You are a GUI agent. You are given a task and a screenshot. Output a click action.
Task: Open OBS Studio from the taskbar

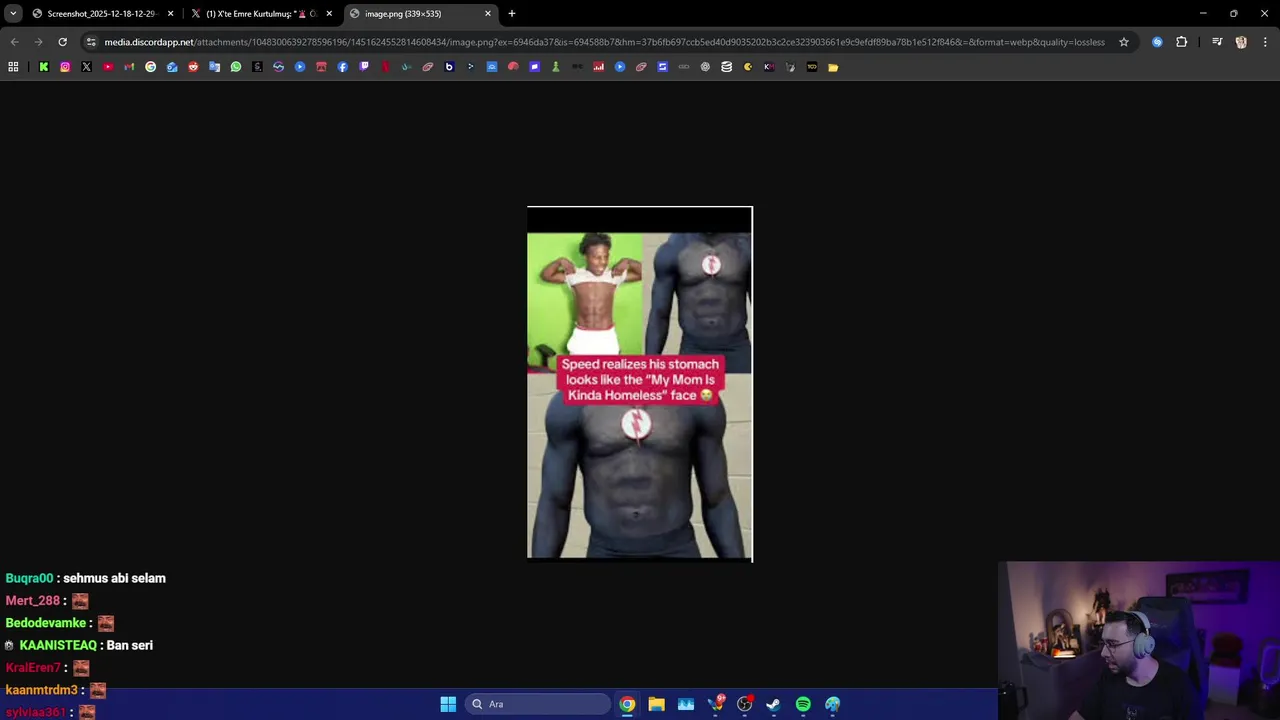(x=744, y=704)
